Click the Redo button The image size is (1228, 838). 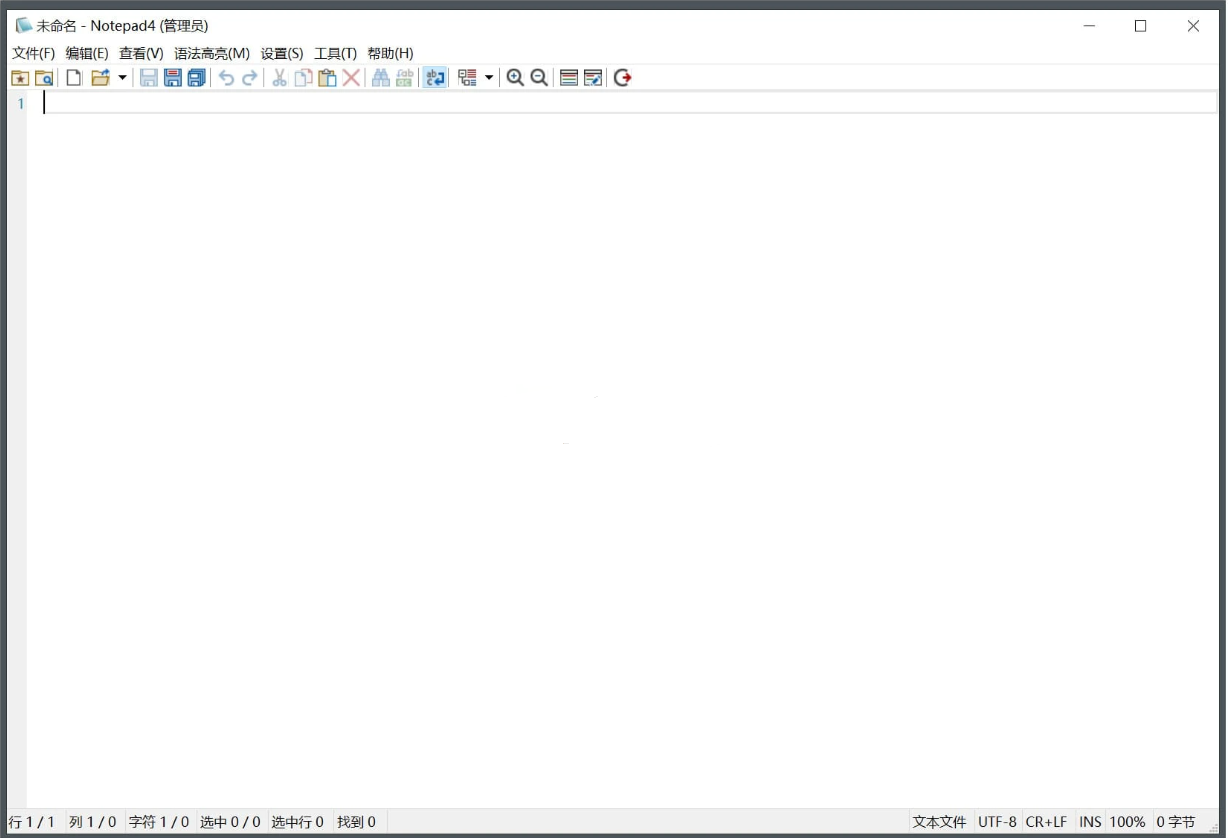249,77
